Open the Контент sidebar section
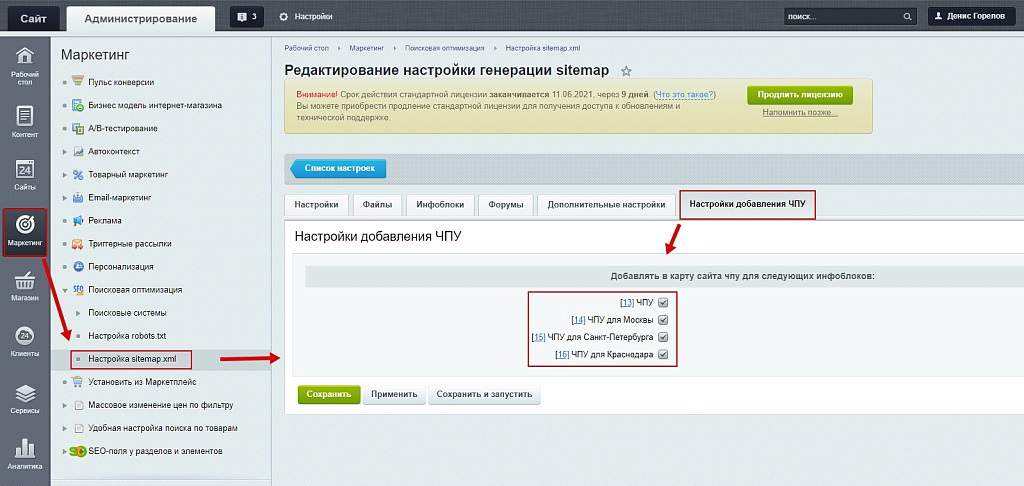The image size is (1024, 486). coord(25,121)
